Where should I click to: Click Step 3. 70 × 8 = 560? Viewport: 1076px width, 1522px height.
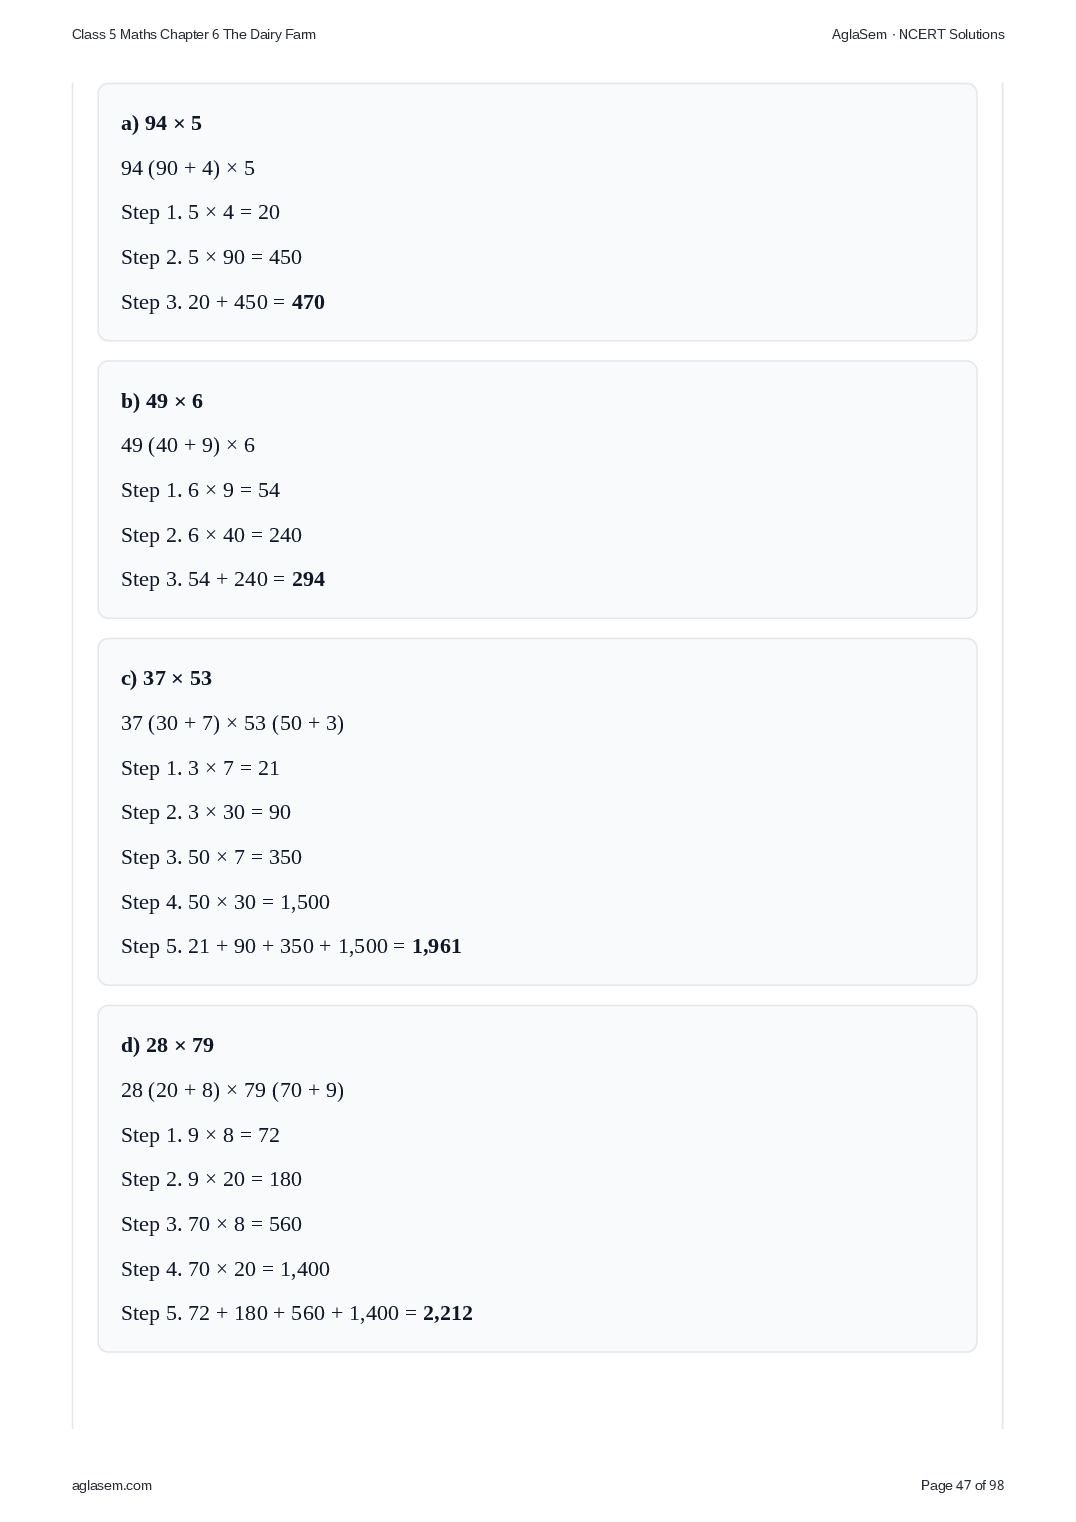(211, 1224)
